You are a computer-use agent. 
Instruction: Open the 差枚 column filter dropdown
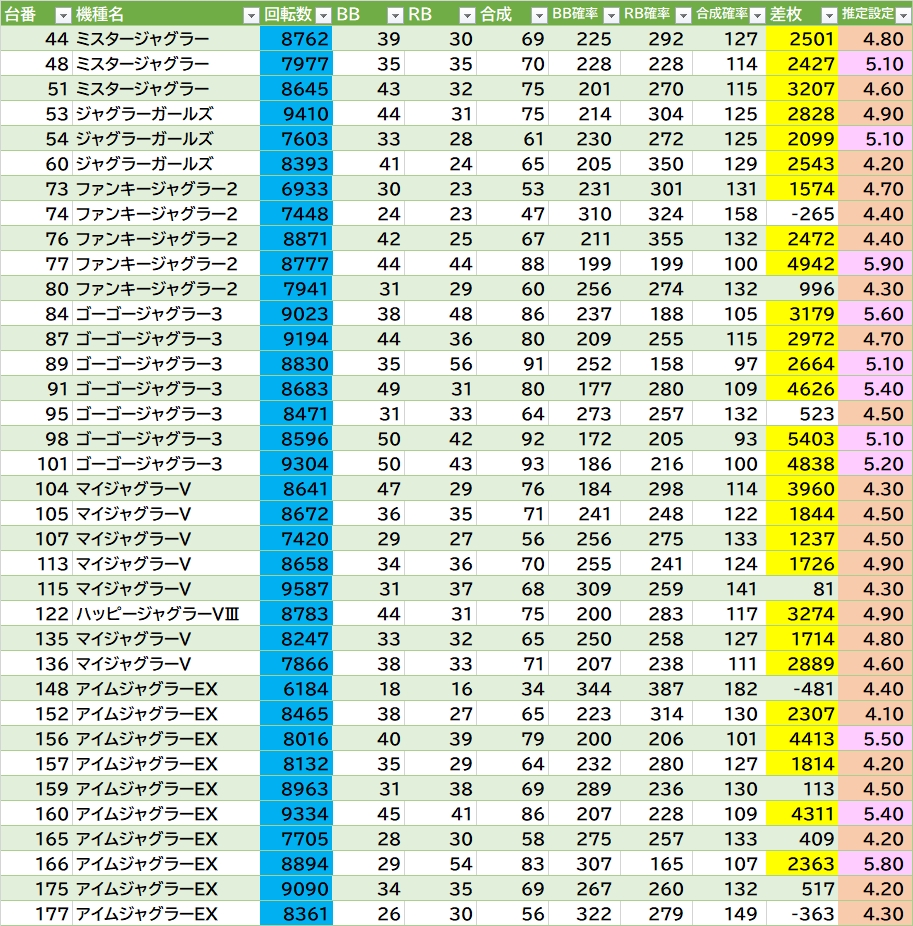click(829, 15)
